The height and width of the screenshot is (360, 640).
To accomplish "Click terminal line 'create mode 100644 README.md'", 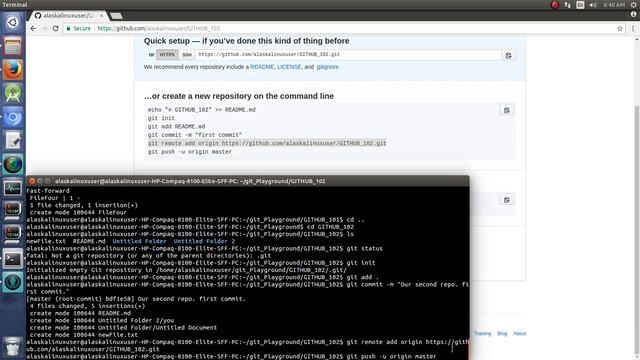I will (80, 313).
